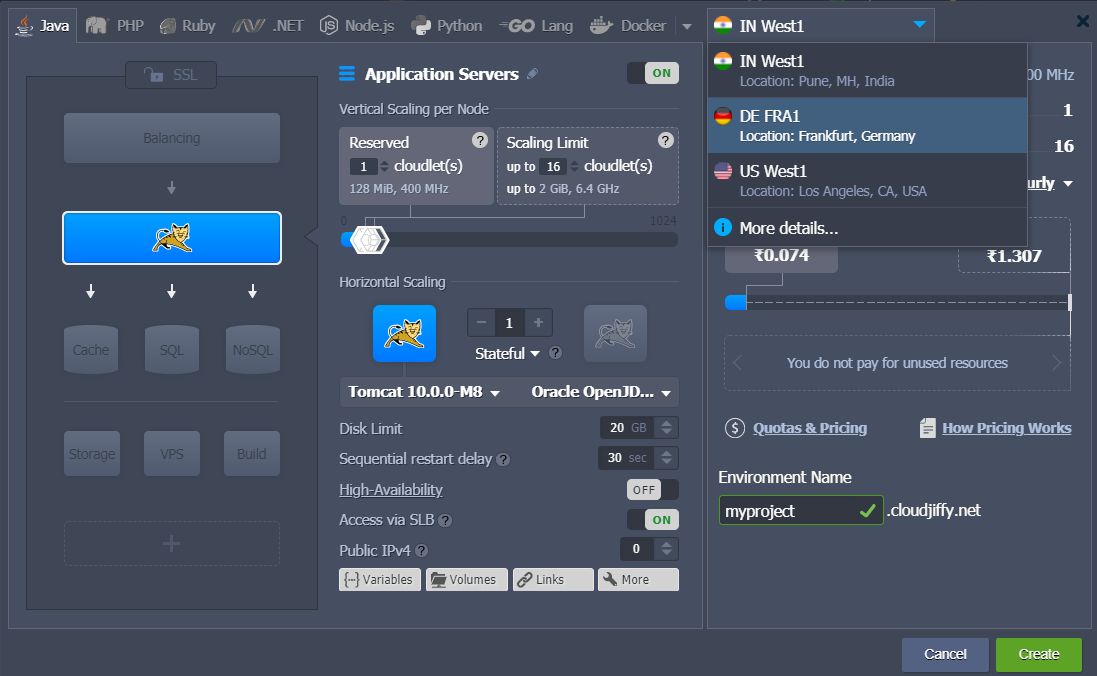Open the Docker tab
1097x676 pixels.
(628, 26)
